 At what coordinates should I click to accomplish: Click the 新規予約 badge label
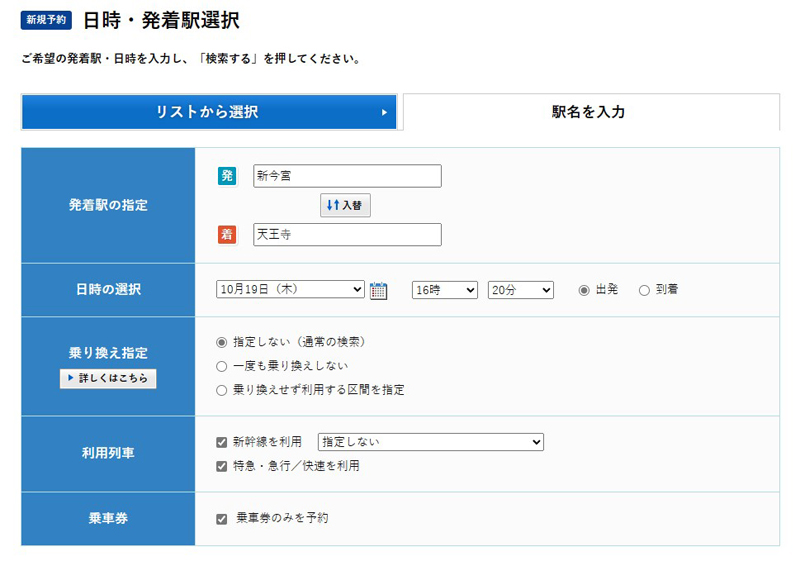coord(46,20)
